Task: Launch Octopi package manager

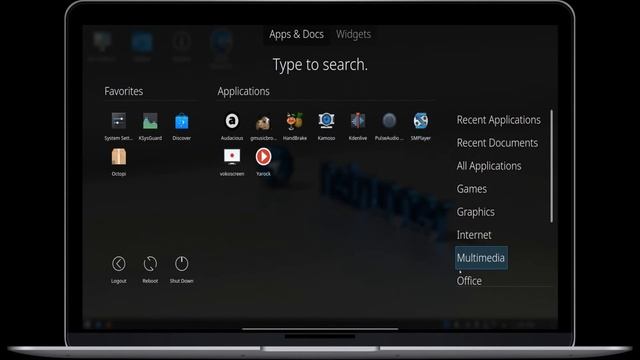Action: [x=119, y=162]
